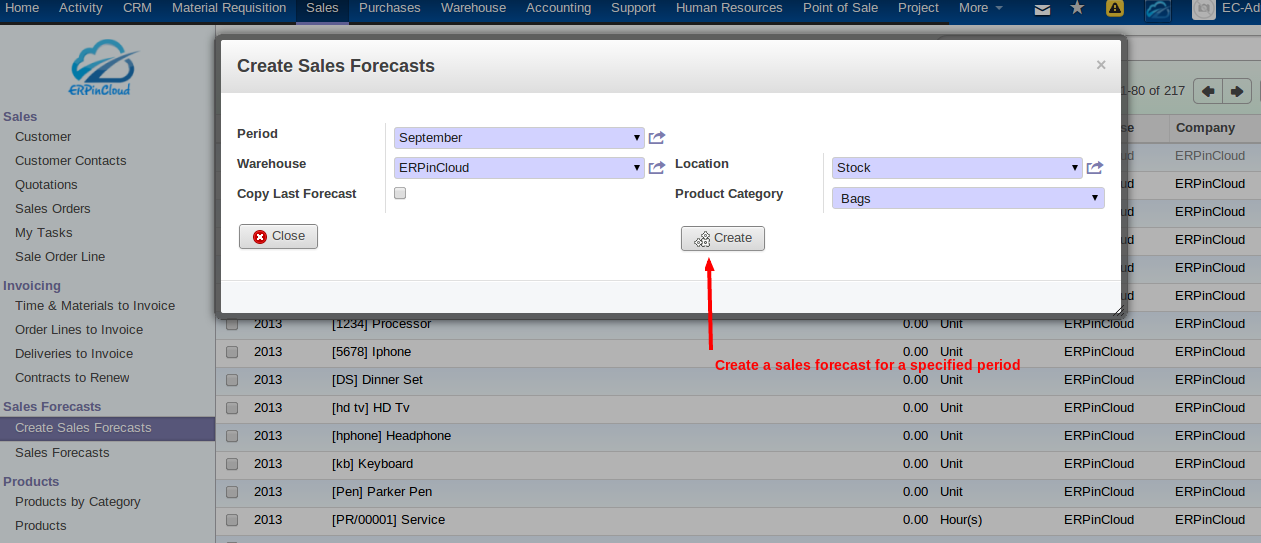Screen dimensions: 1261x543
Task: Open Customer Contacts in the sidebar
Action: 71,161
